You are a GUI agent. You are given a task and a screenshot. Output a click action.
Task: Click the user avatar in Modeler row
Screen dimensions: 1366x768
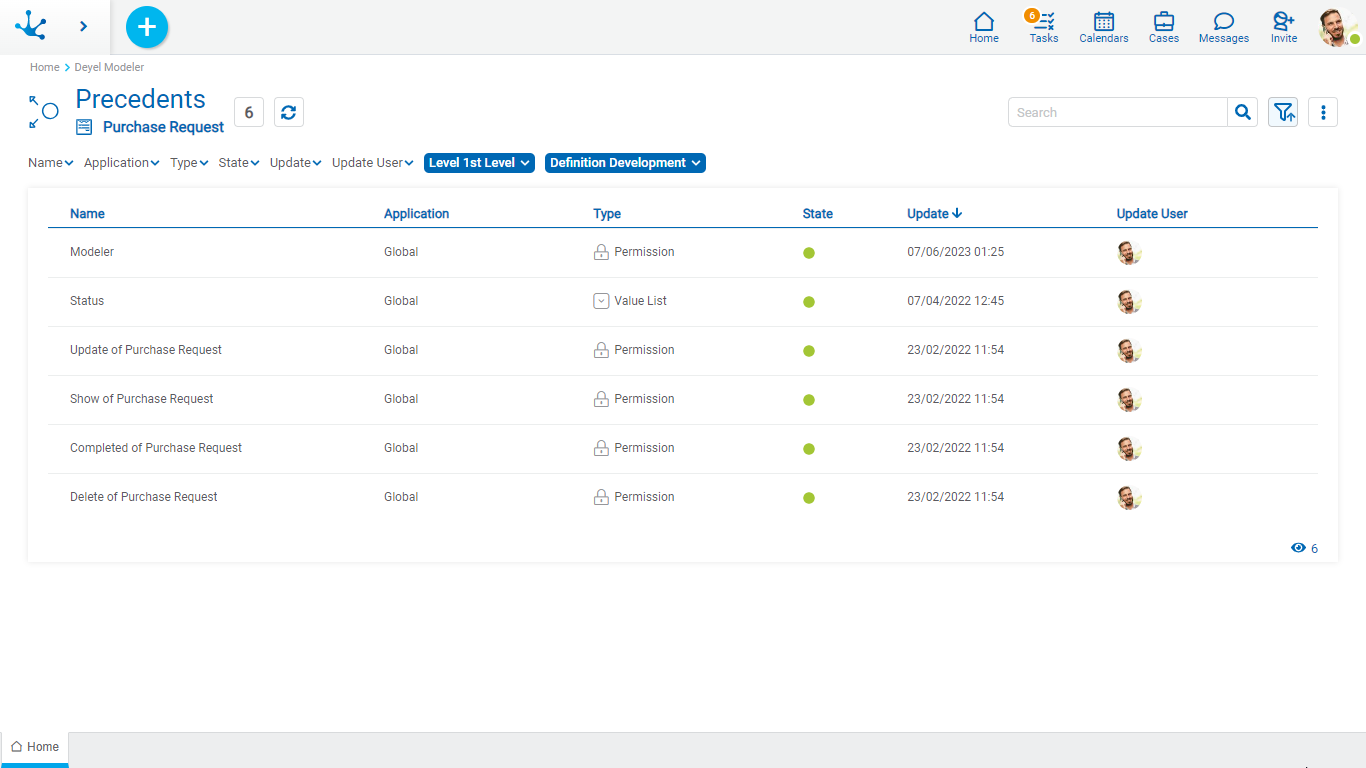click(1129, 253)
